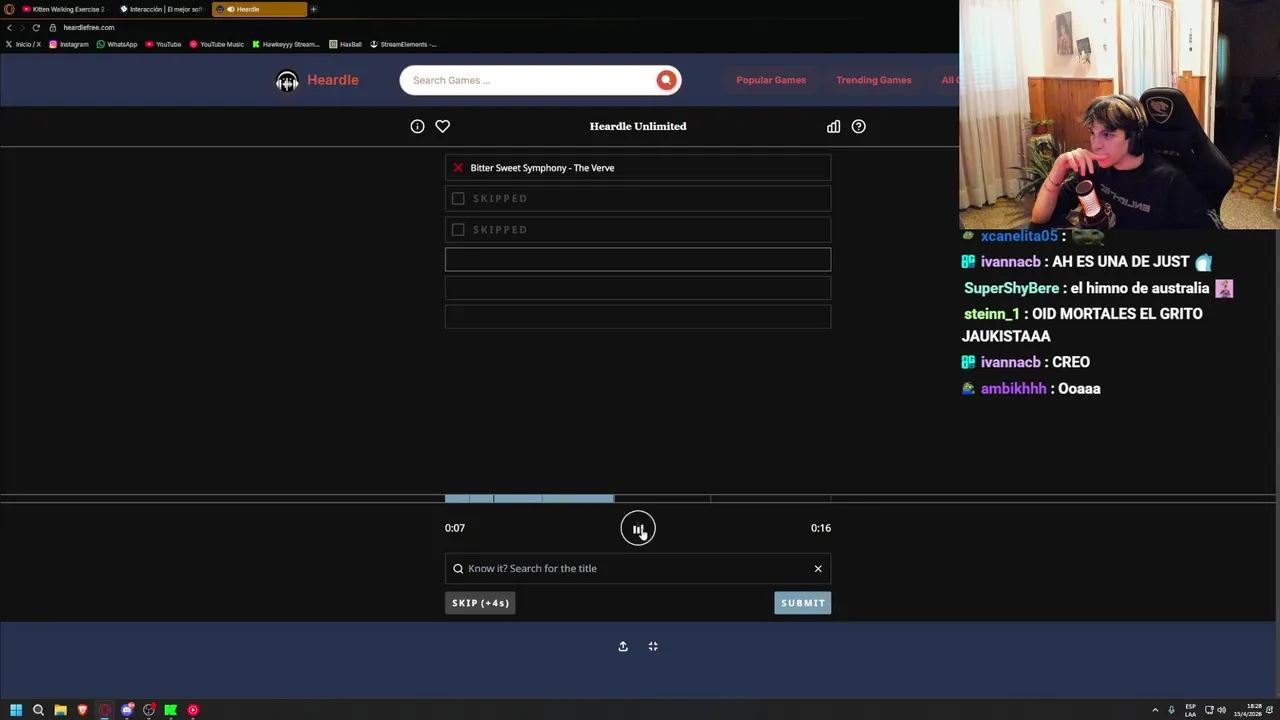
Task: Switch to the Kitten Walking Exercise tab
Action: click(x=63, y=9)
